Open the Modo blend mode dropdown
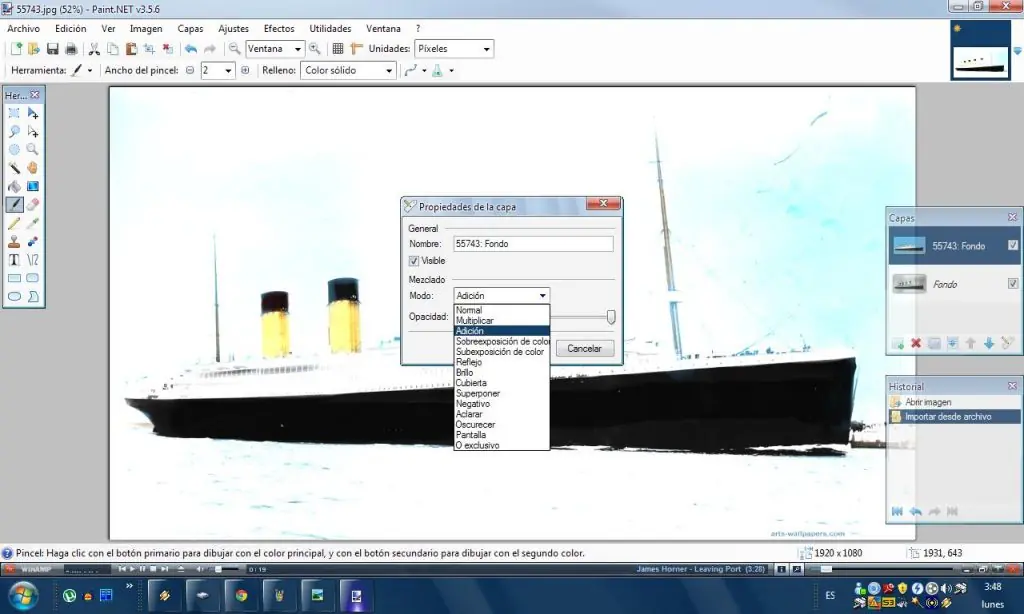1024x614 pixels. pyautogui.click(x=502, y=295)
